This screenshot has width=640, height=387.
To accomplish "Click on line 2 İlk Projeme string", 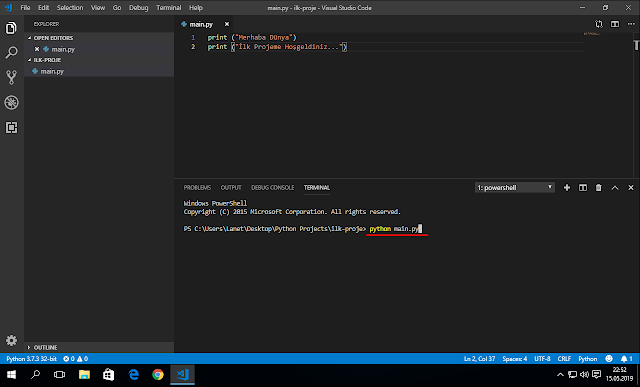I will (289, 47).
